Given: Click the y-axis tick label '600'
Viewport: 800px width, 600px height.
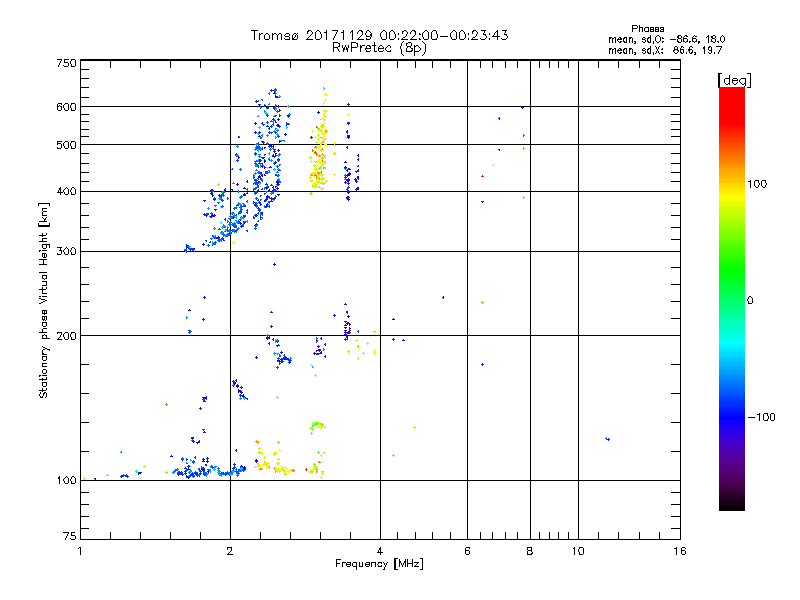Looking at the screenshot, I should [x=66, y=107].
